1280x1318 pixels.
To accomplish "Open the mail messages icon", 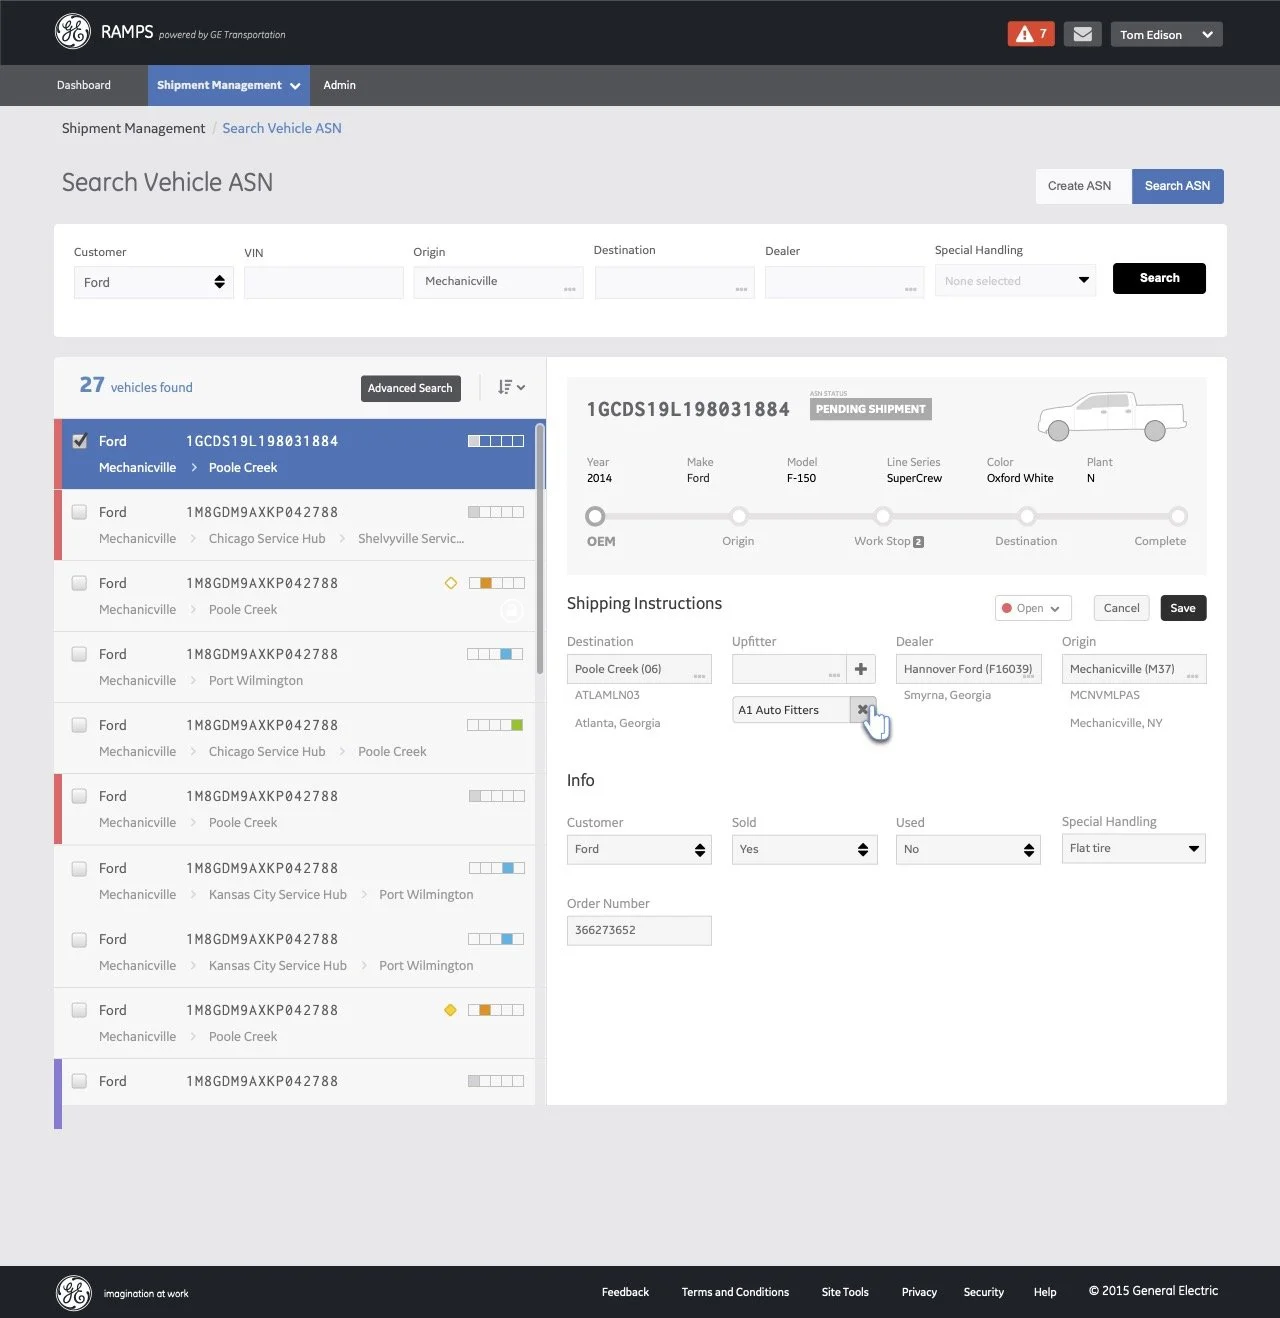I will (x=1082, y=34).
